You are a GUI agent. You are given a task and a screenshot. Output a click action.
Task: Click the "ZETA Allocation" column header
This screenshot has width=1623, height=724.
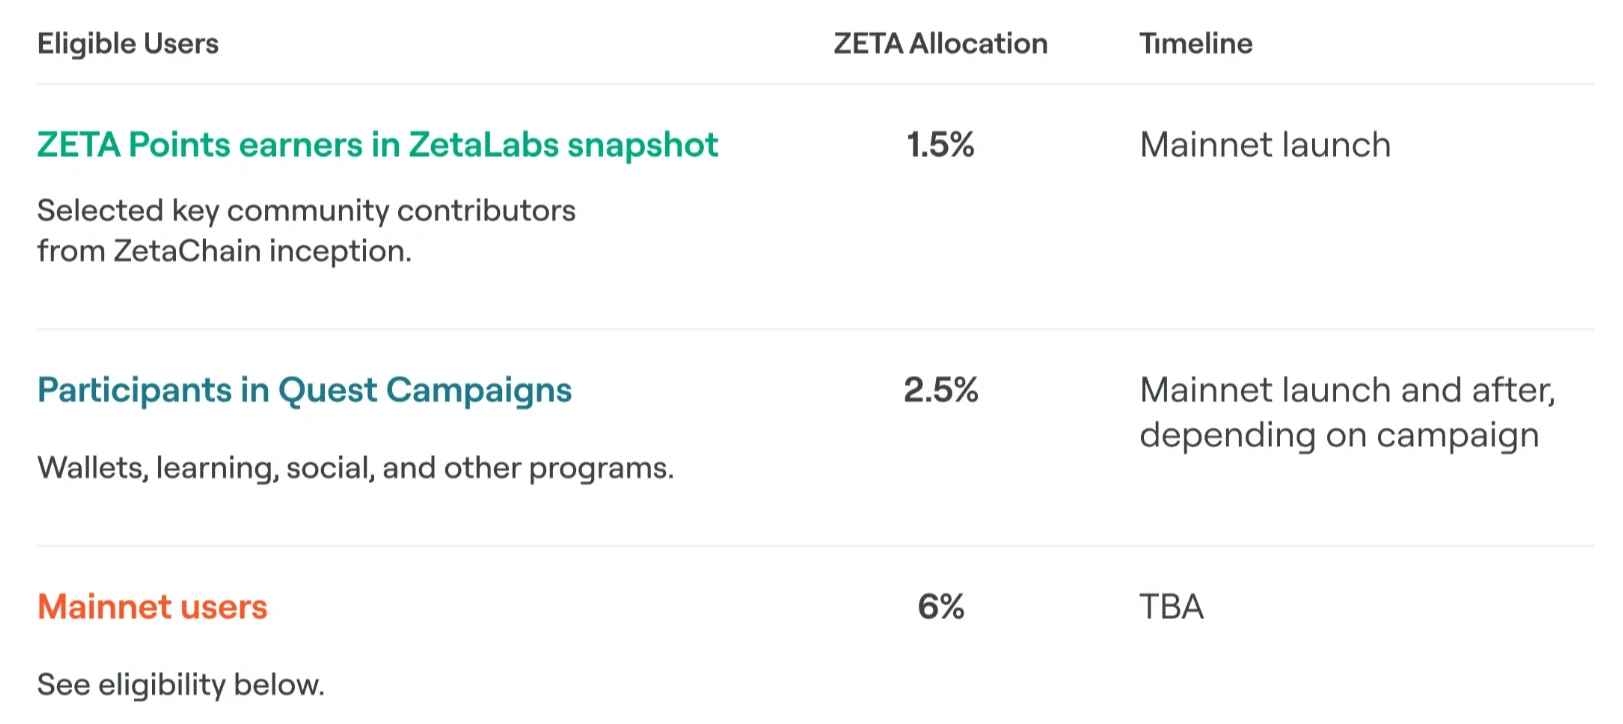click(940, 44)
